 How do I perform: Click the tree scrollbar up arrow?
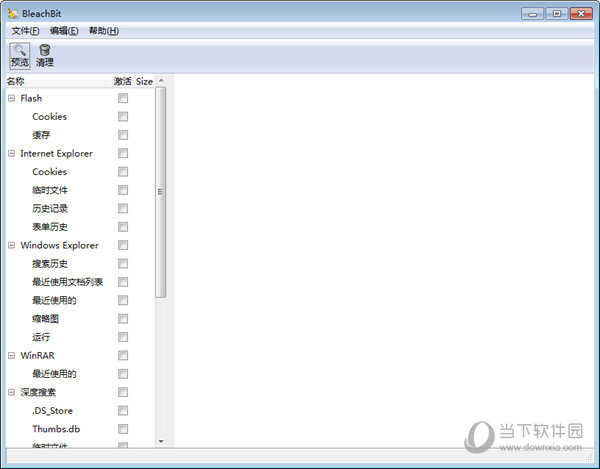tap(161, 80)
